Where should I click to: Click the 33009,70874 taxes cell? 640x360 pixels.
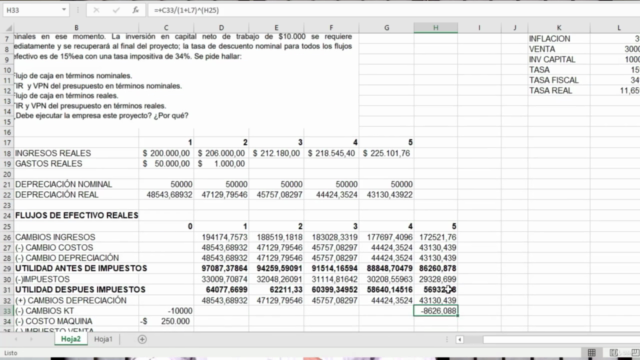[x=221, y=279]
